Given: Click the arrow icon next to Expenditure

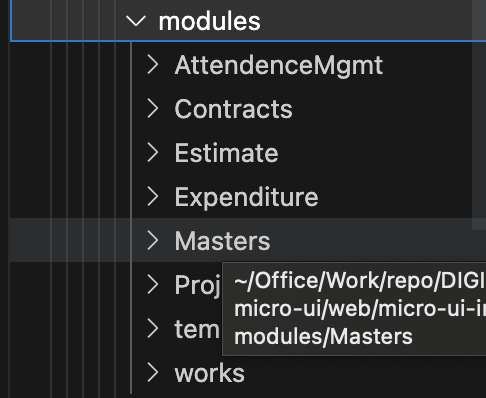Looking at the screenshot, I should pyautogui.click(x=153, y=197).
